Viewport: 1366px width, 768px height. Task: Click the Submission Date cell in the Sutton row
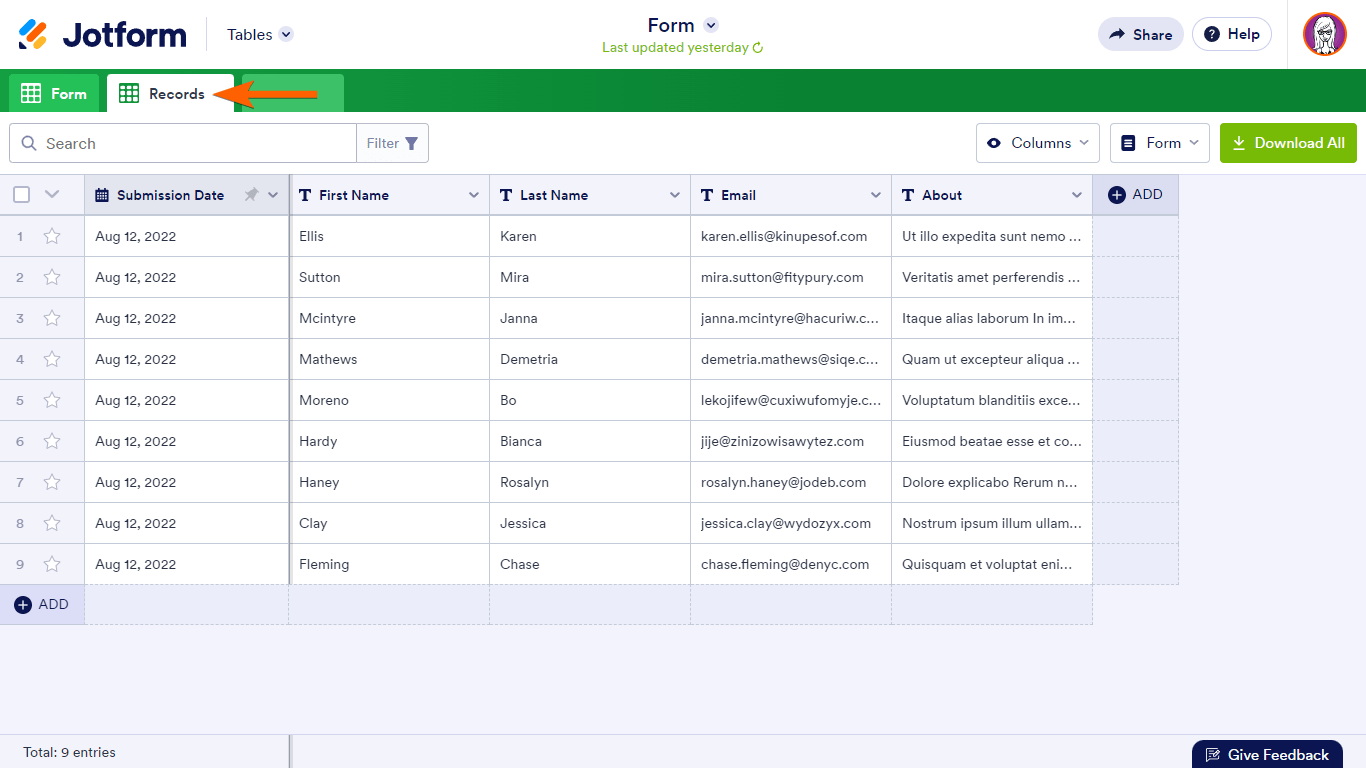tap(187, 277)
